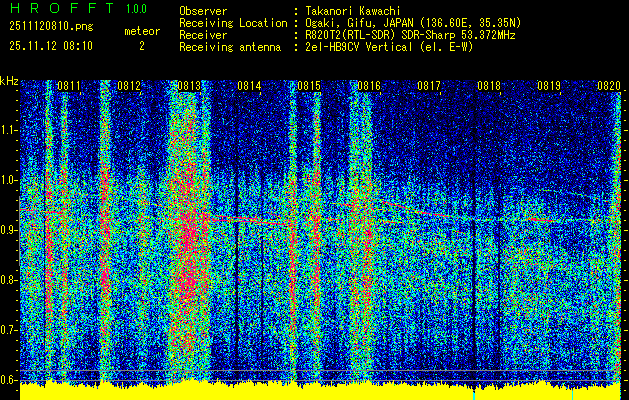Click the 0818 time marker
This screenshot has width=629, height=400.
pos(489,86)
